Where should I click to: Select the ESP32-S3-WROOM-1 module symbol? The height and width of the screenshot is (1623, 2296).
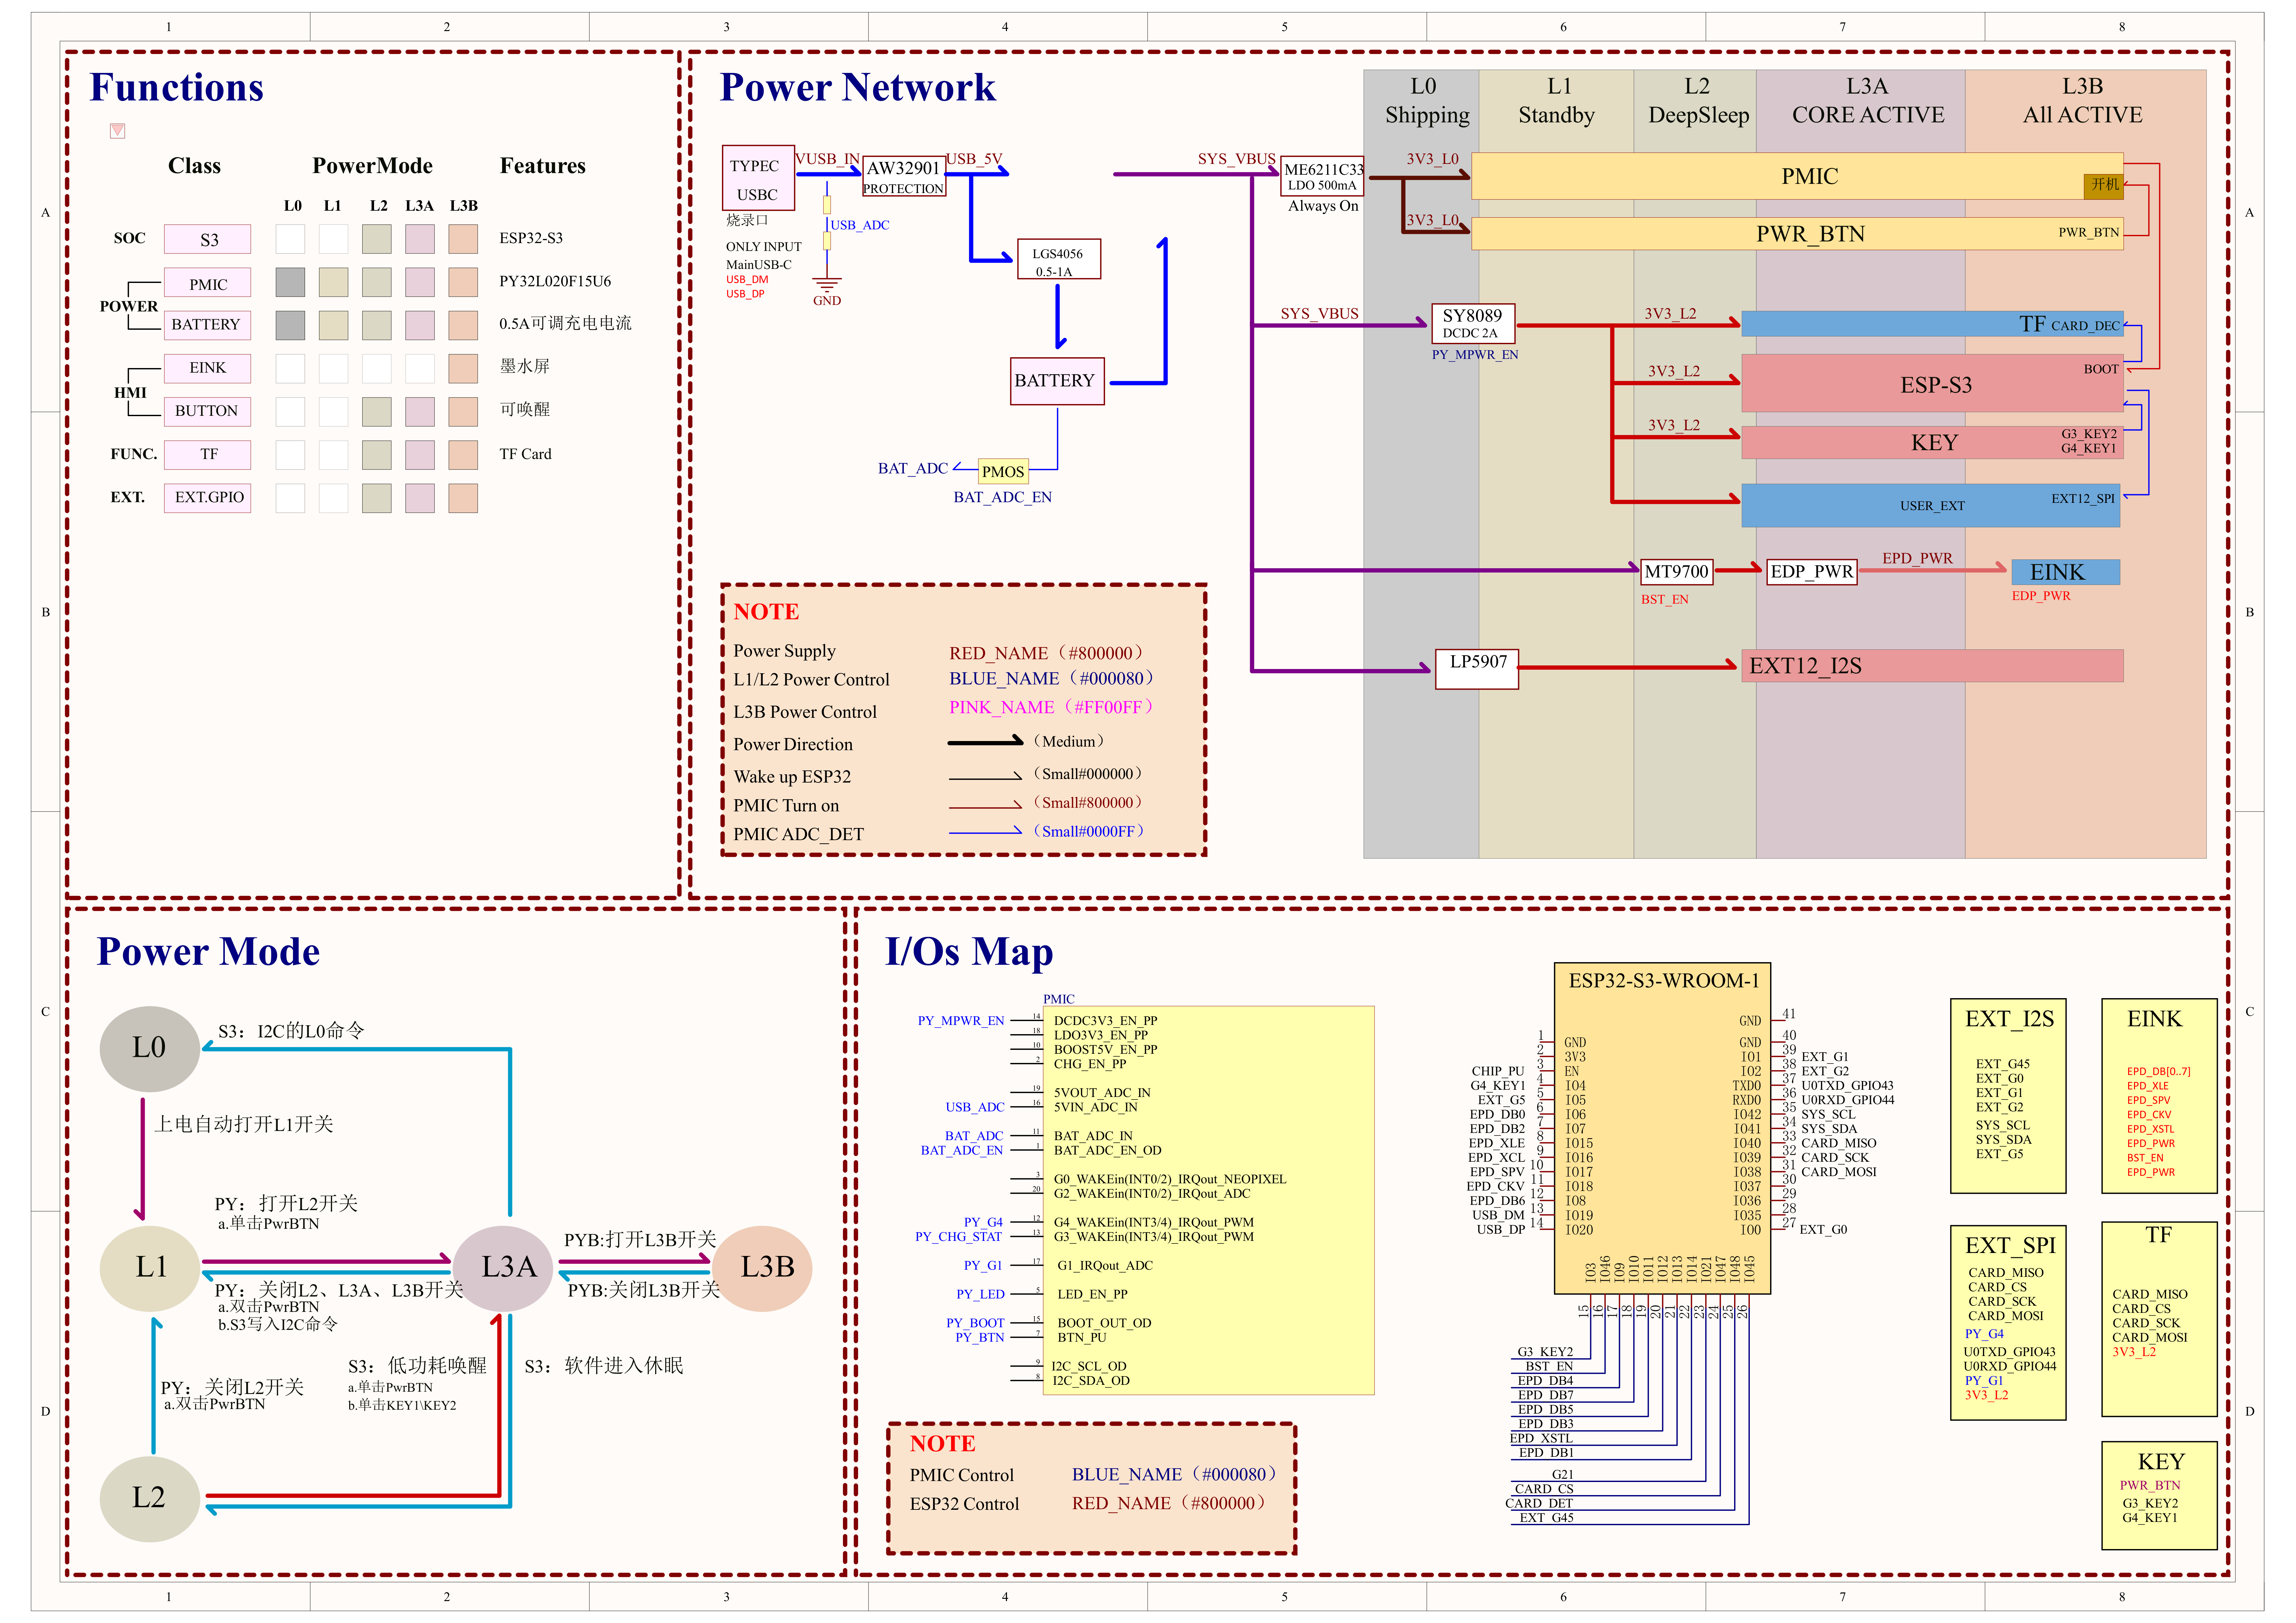1662,1128
